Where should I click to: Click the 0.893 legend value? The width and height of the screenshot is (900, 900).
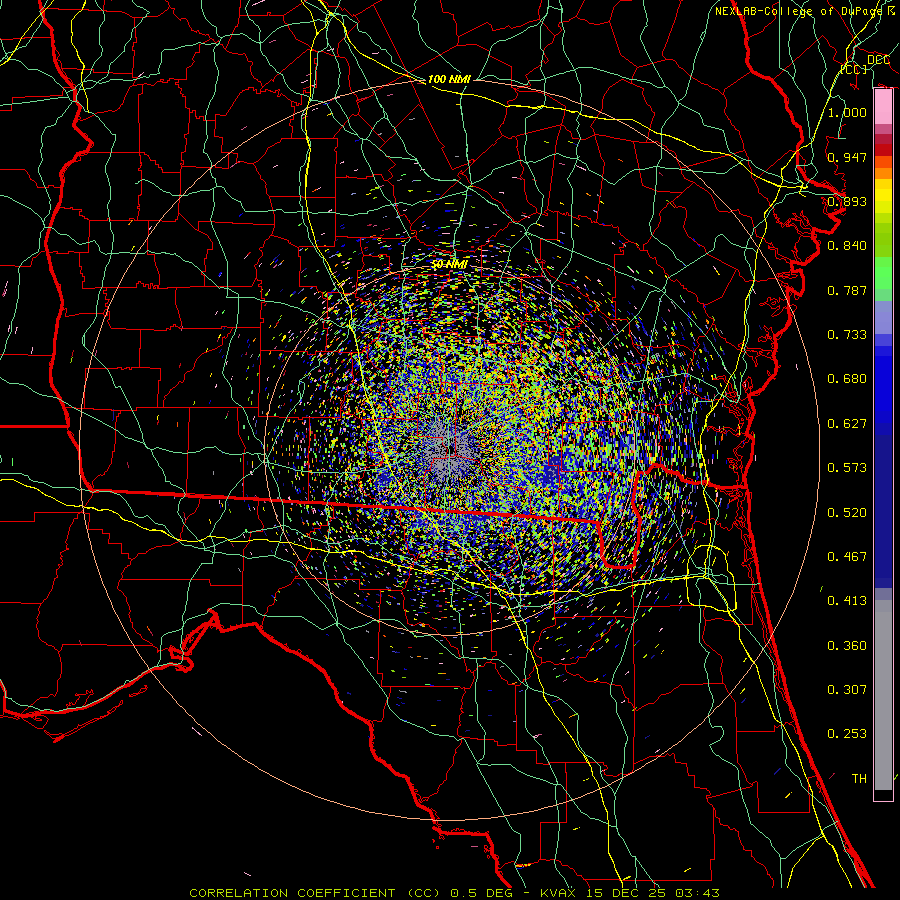click(x=847, y=201)
